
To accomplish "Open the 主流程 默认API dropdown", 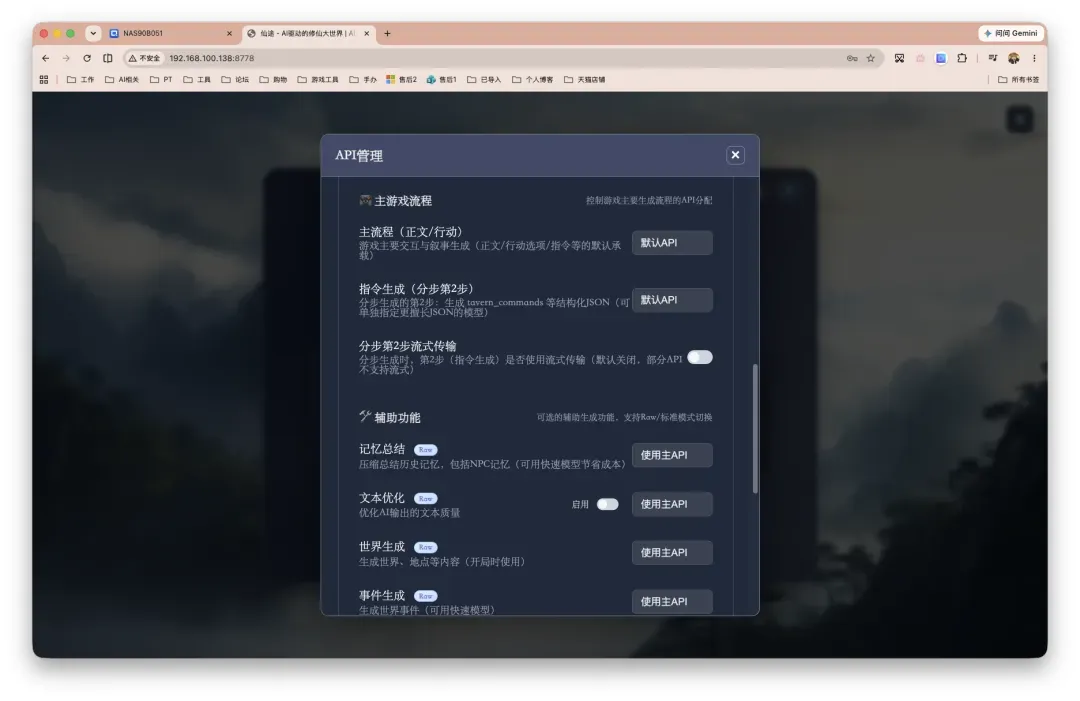I will tap(672, 242).
